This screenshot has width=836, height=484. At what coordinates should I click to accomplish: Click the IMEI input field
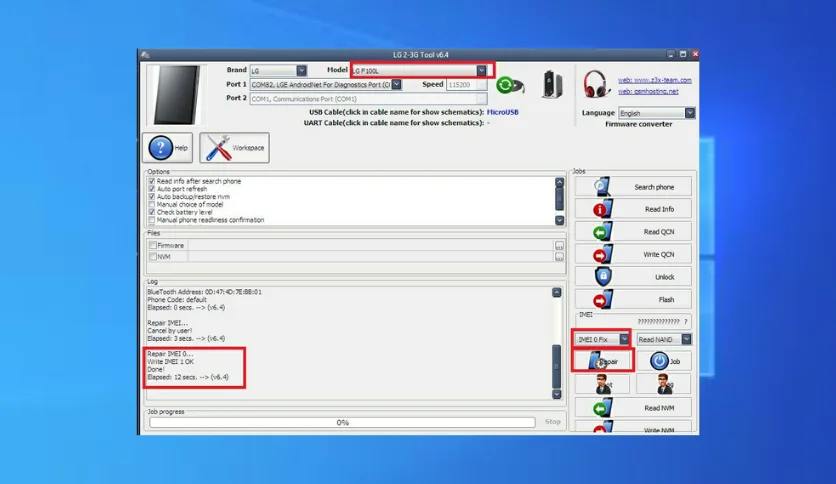[x=633, y=321]
